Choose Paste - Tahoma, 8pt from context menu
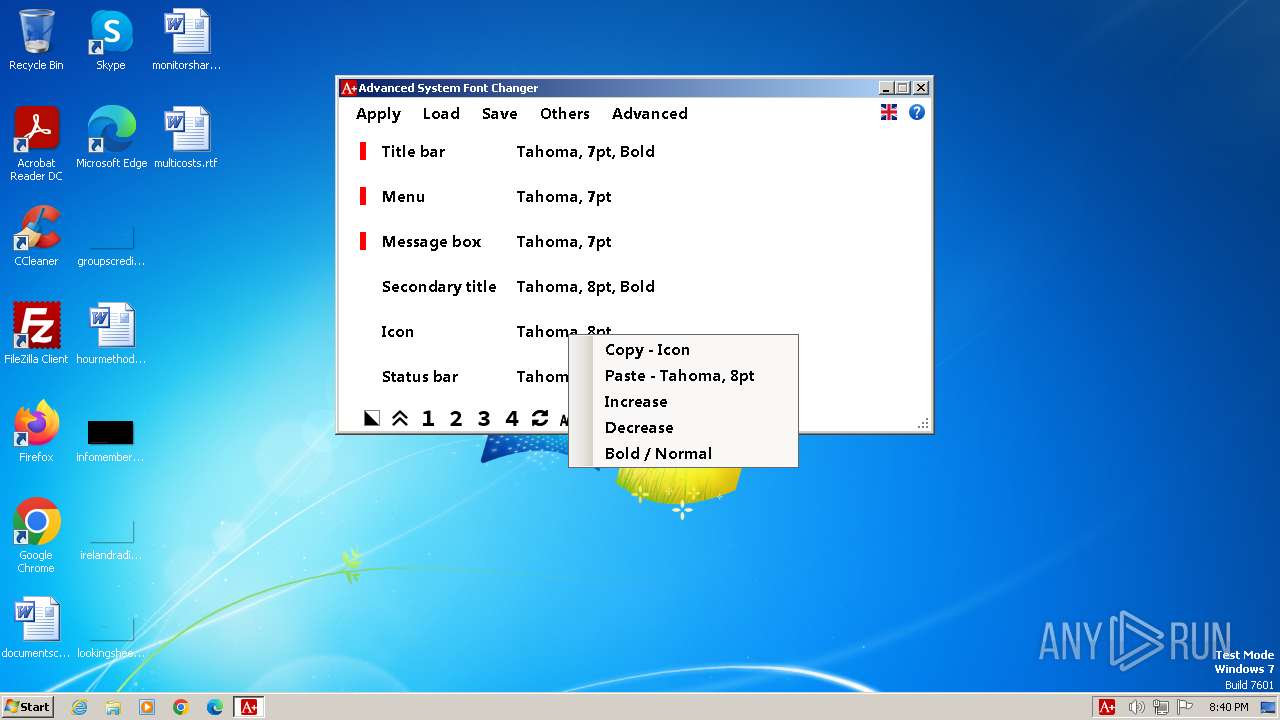1280x720 pixels. click(x=684, y=376)
